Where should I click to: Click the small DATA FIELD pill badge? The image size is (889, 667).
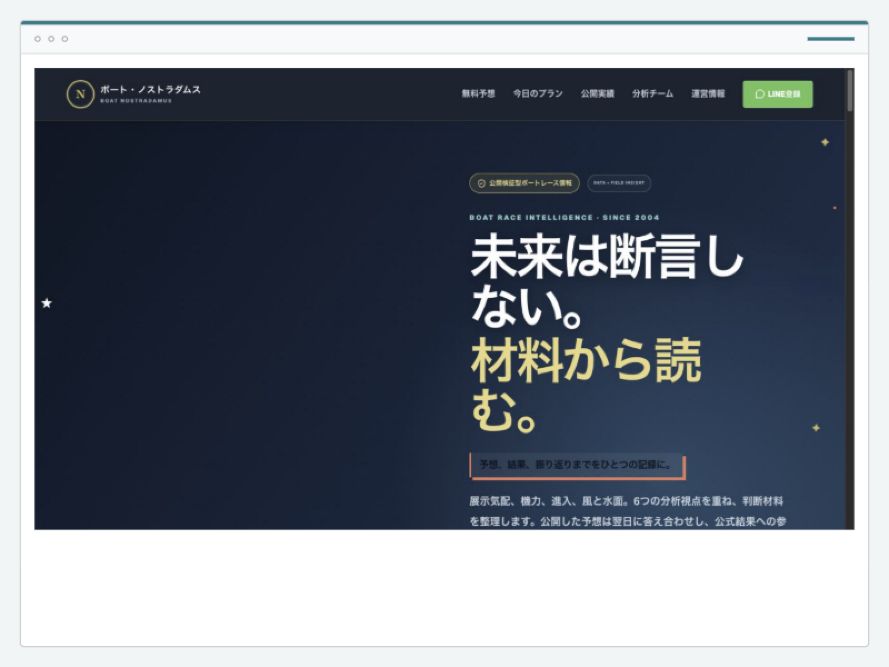coord(619,183)
